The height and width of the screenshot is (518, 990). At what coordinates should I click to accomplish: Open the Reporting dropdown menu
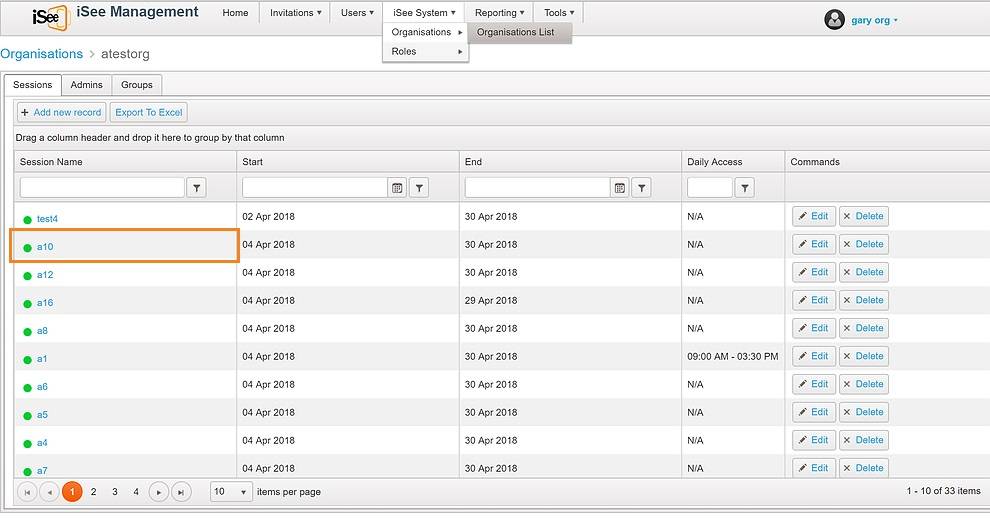499,13
